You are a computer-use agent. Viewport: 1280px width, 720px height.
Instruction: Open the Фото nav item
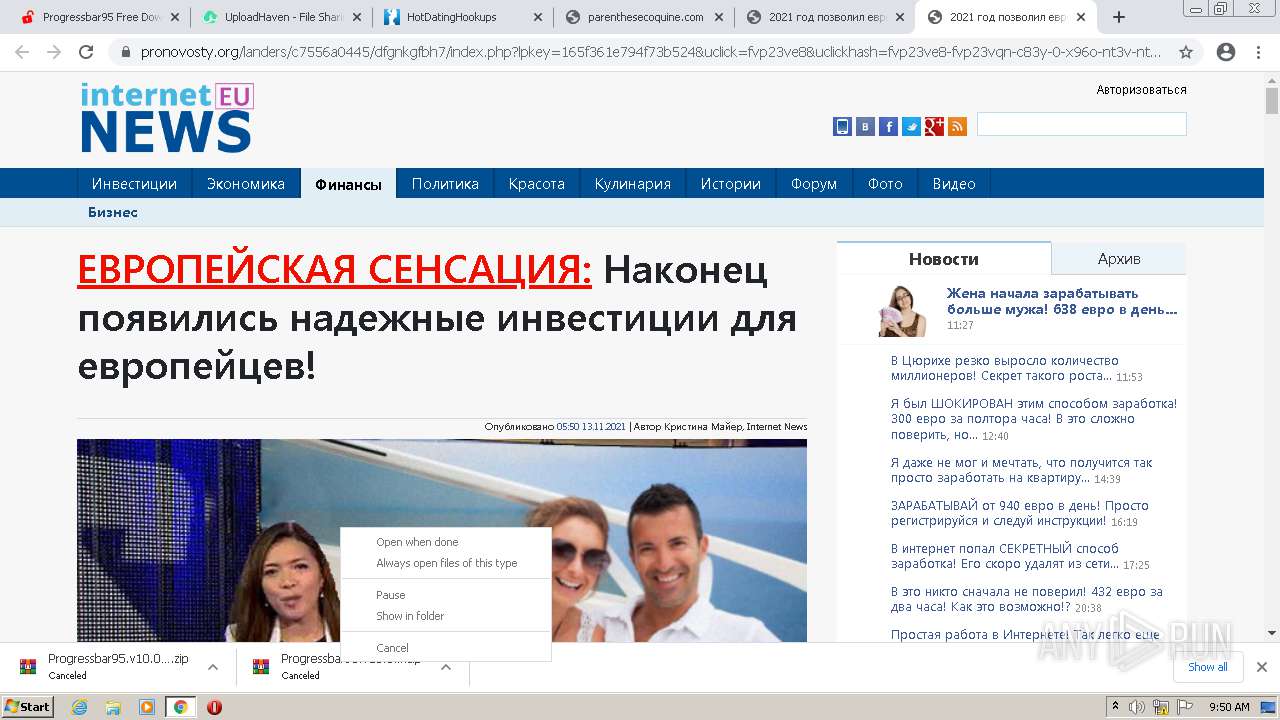[x=885, y=184]
